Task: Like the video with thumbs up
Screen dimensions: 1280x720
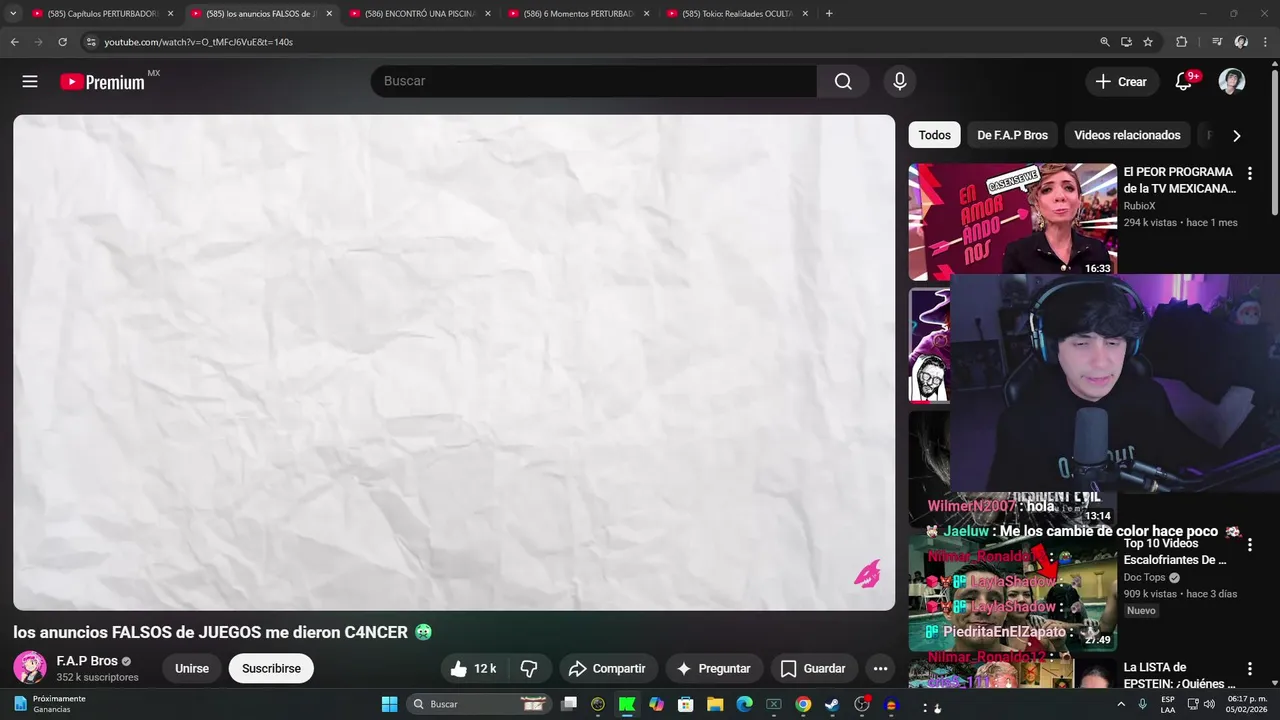Action: tap(474, 669)
